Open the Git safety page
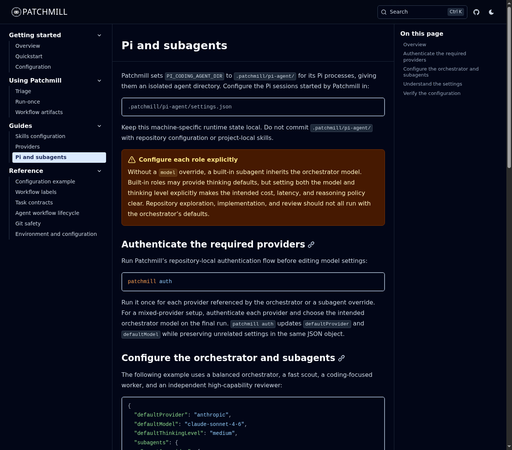The image size is (512, 450). click(x=28, y=224)
